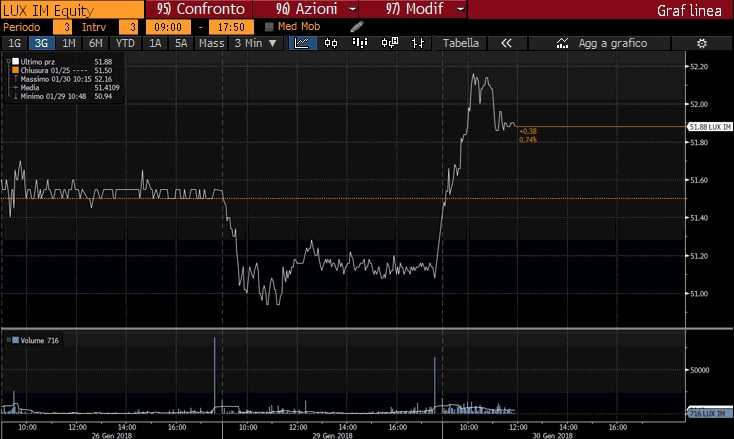
Task: Open the Tabella view
Action: coord(461,43)
